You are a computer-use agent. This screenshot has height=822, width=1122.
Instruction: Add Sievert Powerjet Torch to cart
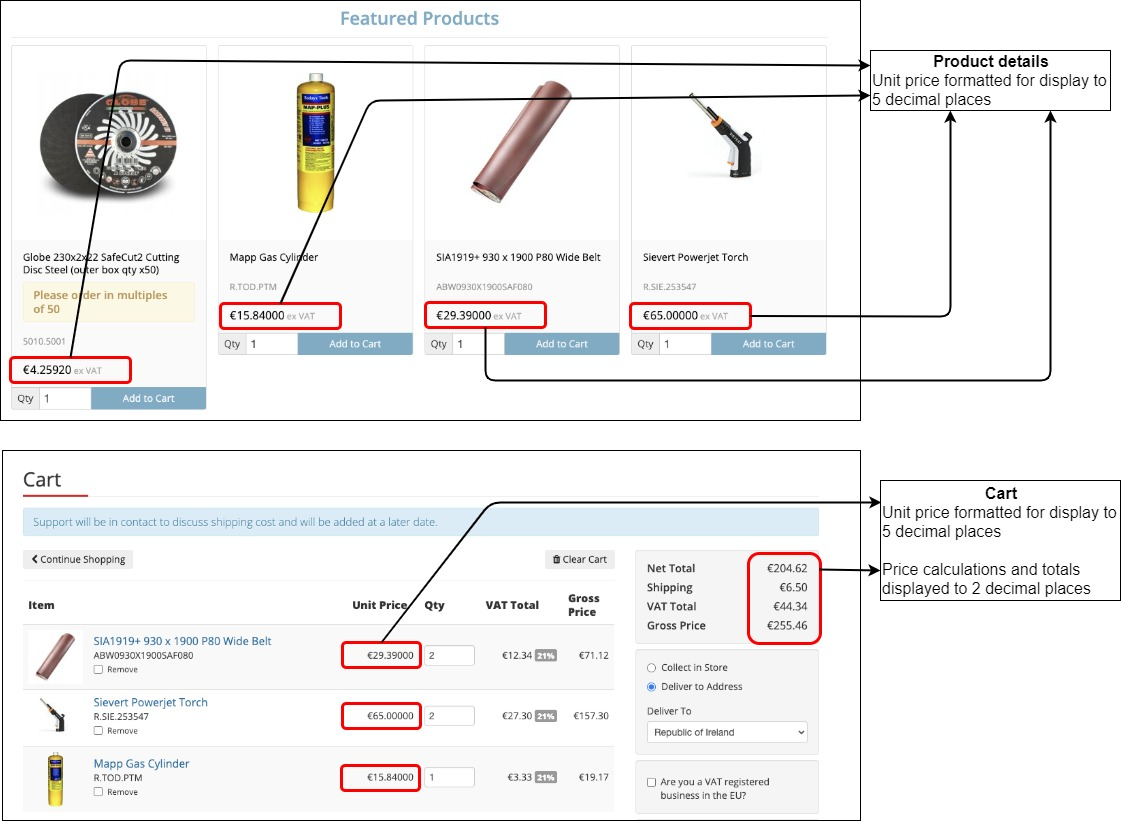(x=768, y=344)
